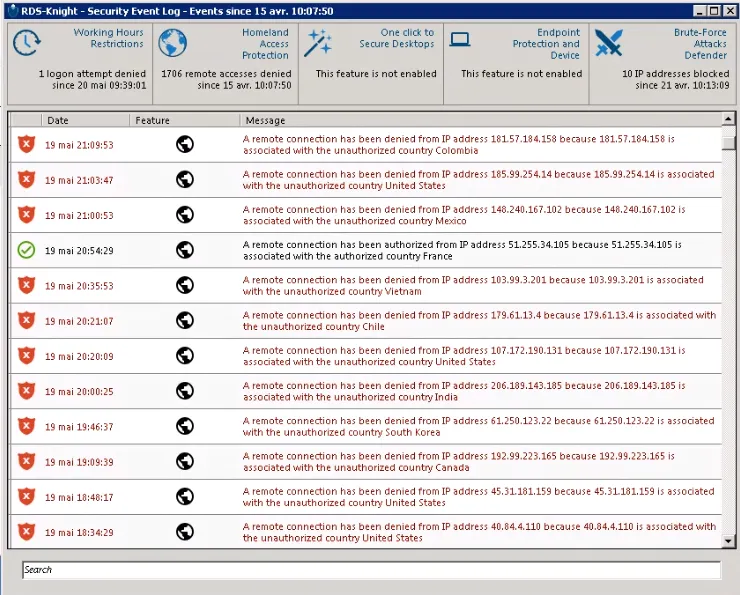This screenshot has height=595, width=740.
Task: Click the Endpoint Protection laptop icon
Action: pyautogui.click(x=459, y=40)
